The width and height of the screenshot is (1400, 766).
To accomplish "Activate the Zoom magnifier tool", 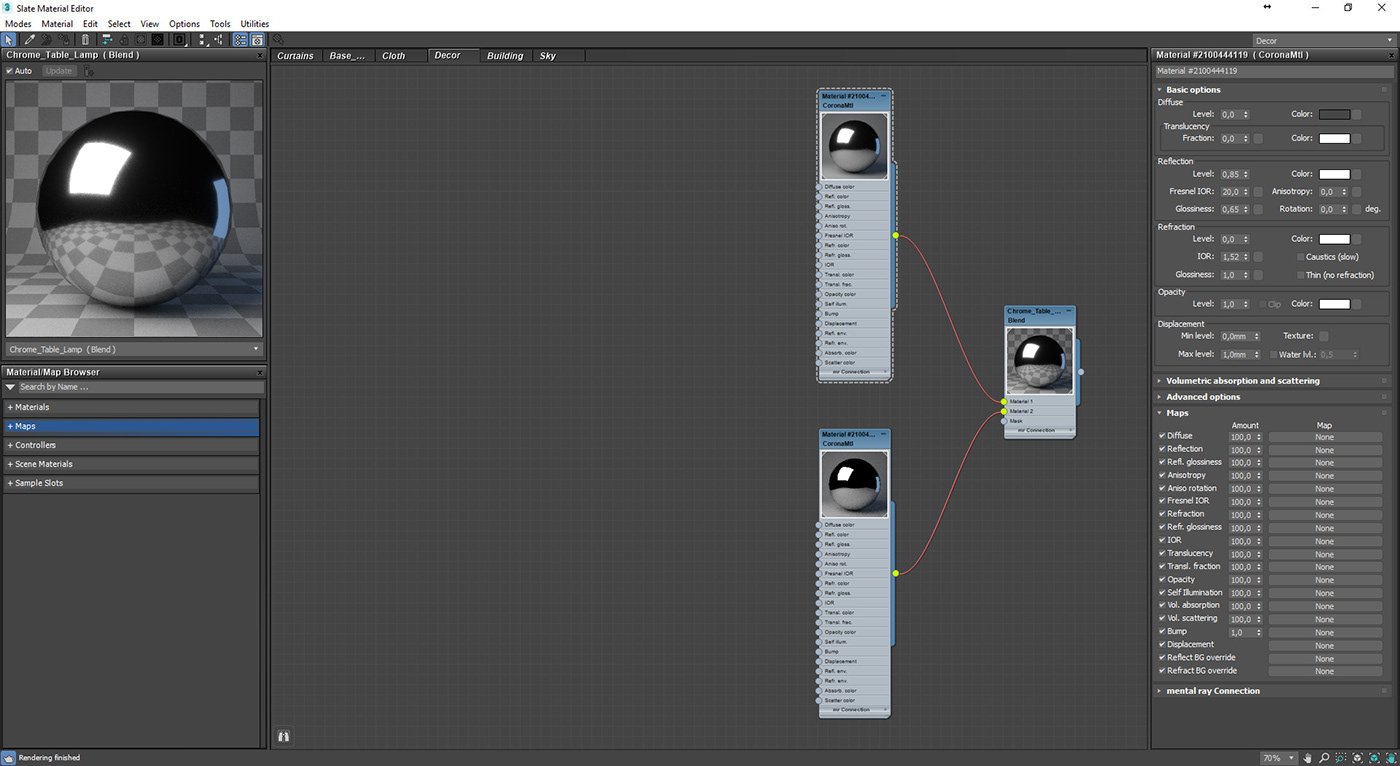I will pyautogui.click(x=1324, y=758).
